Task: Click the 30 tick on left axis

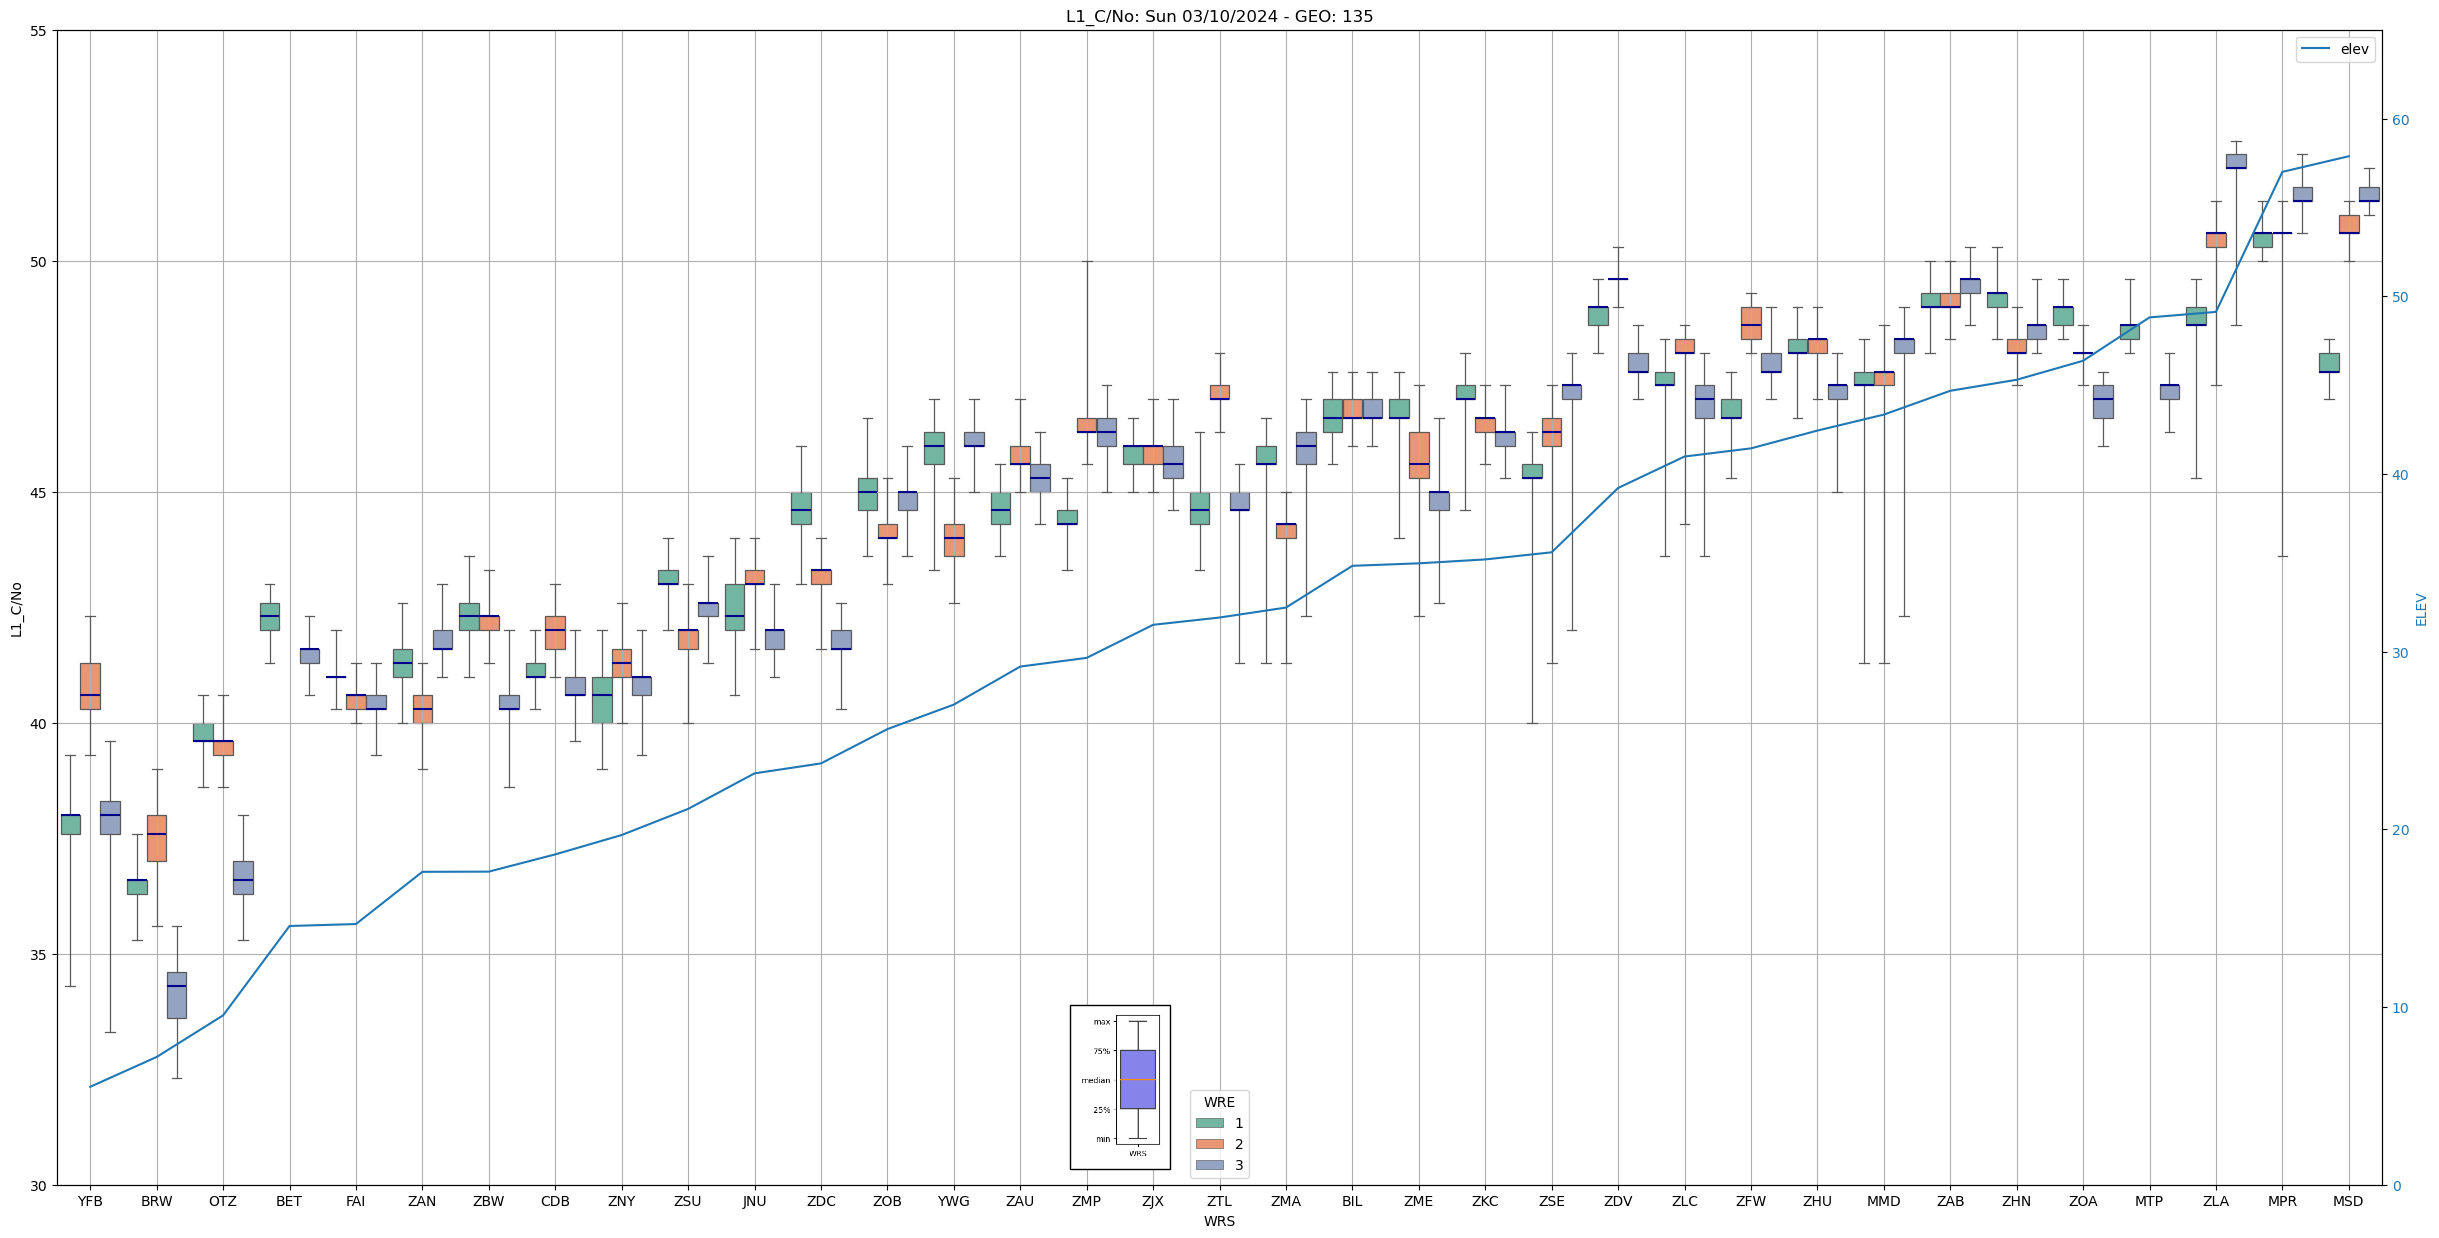Action: point(39,1186)
